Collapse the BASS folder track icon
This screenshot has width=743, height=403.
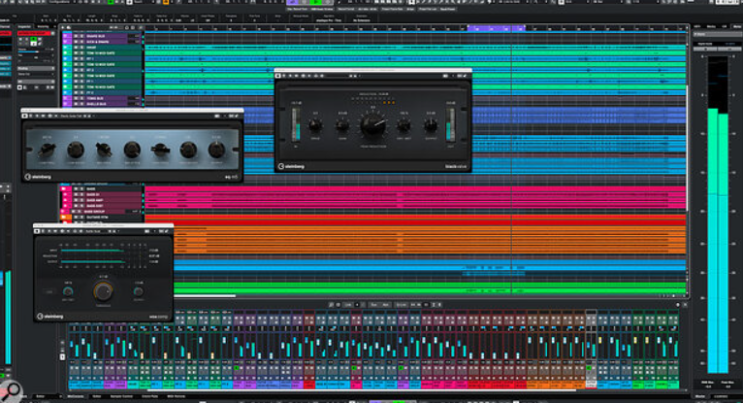coord(64,189)
